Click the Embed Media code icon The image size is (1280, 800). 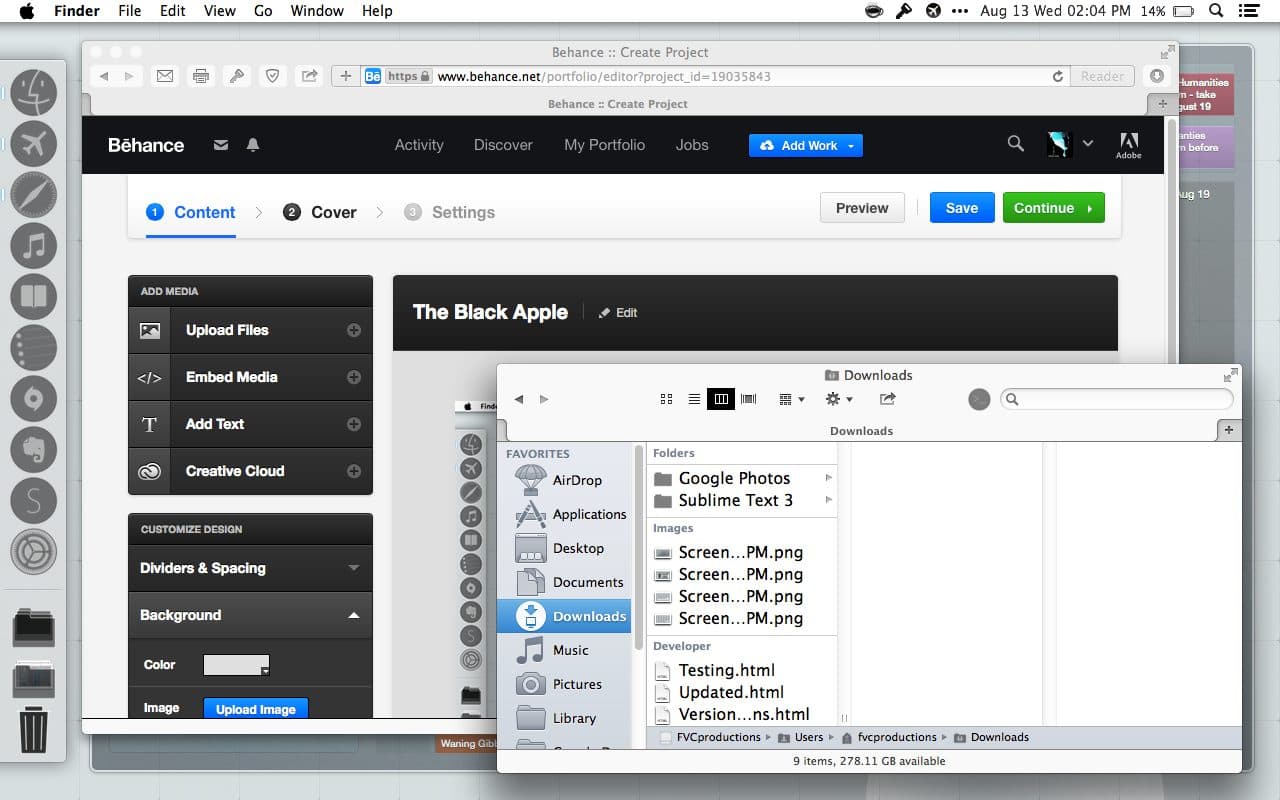[x=149, y=378]
